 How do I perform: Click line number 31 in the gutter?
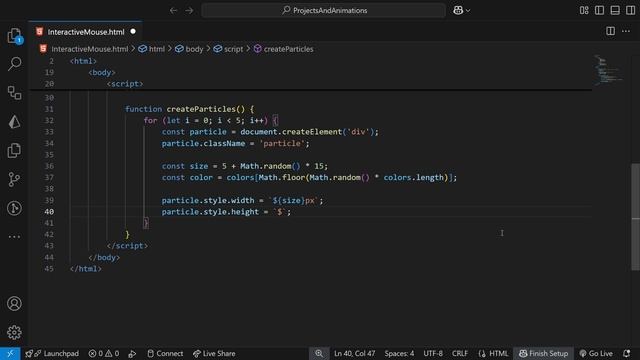click(49, 109)
